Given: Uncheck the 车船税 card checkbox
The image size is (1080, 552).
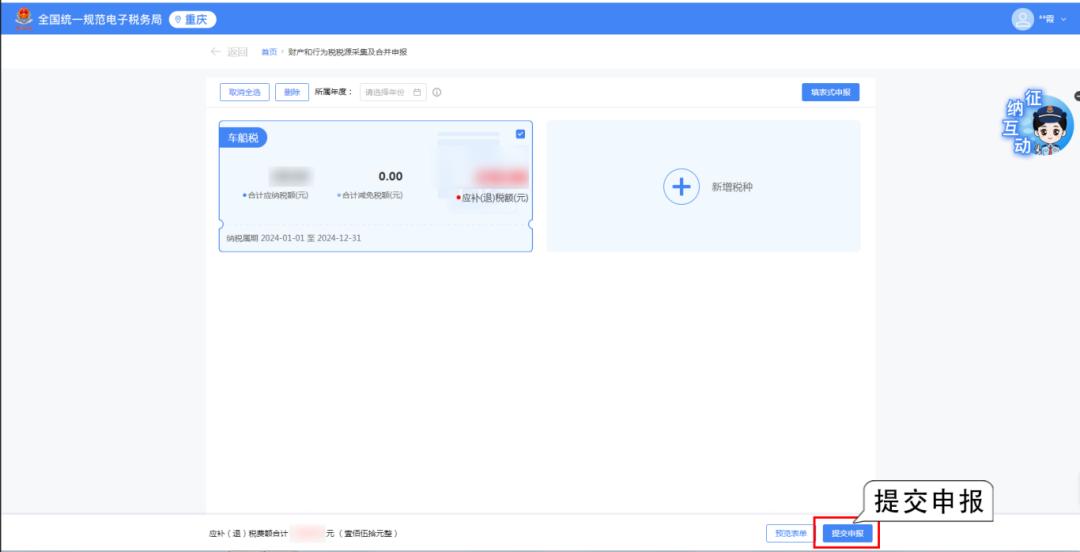Looking at the screenshot, I should [x=520, y=134].
